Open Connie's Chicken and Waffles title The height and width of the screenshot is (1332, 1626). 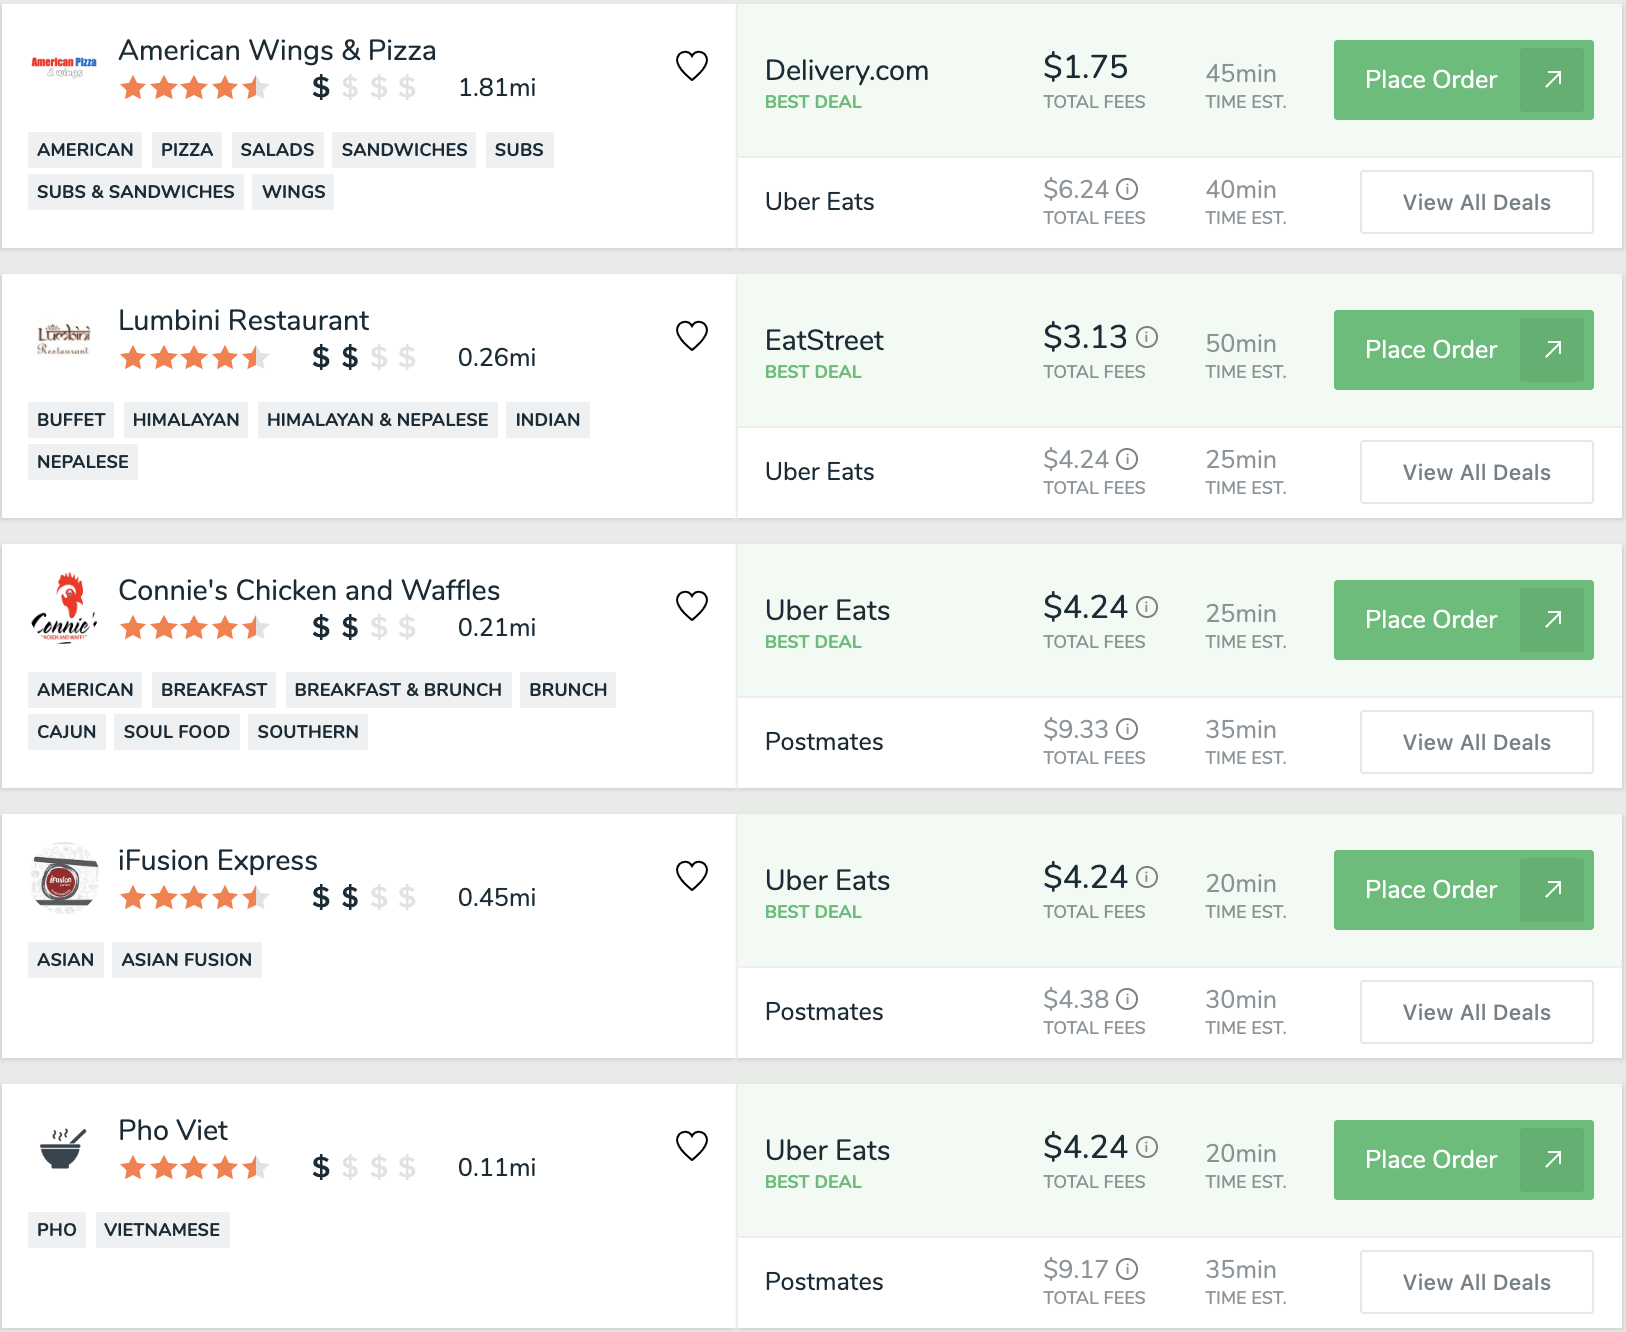[309, 590]
